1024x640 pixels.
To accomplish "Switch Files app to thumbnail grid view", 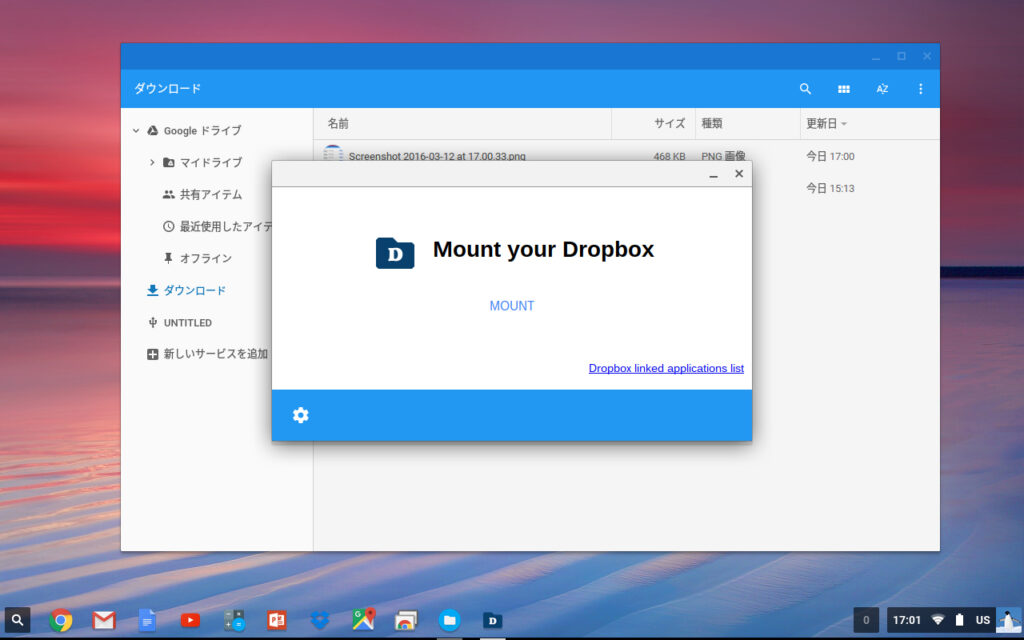I will (844, 89).
